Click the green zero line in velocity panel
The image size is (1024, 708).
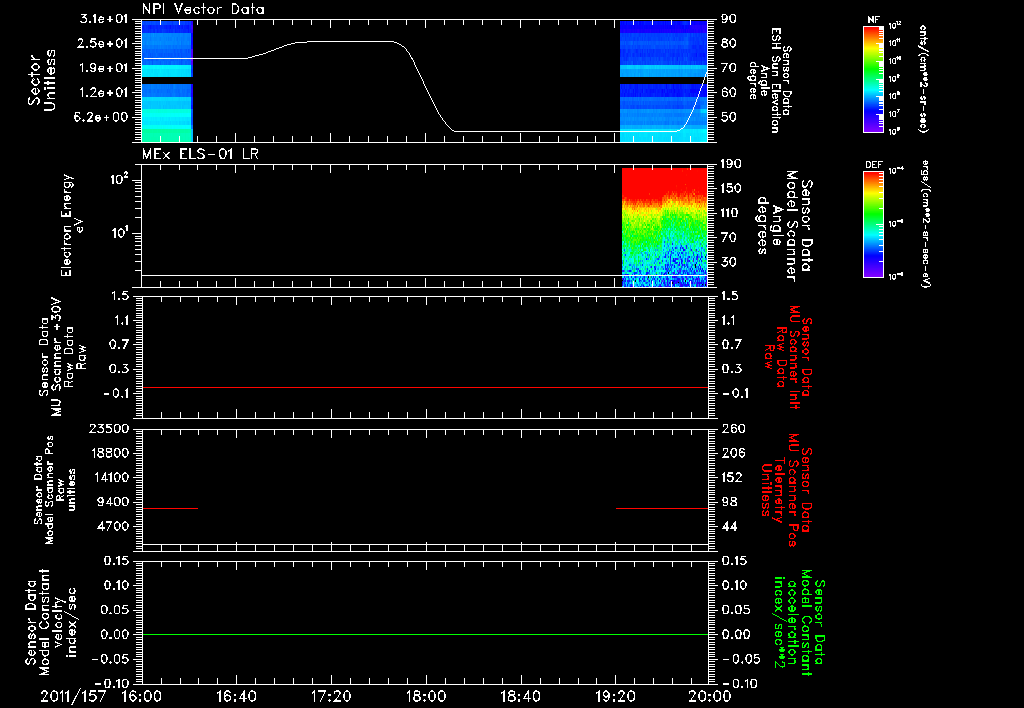(x=425, y=634)
